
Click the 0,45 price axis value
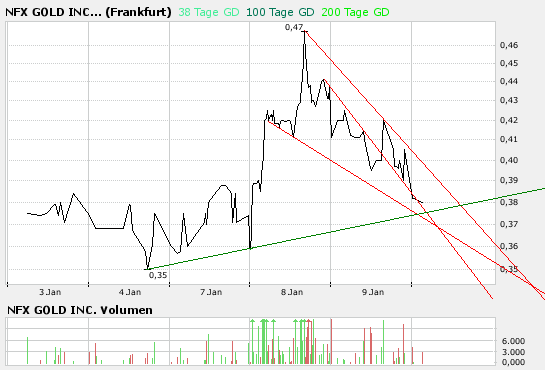[509, 63]
